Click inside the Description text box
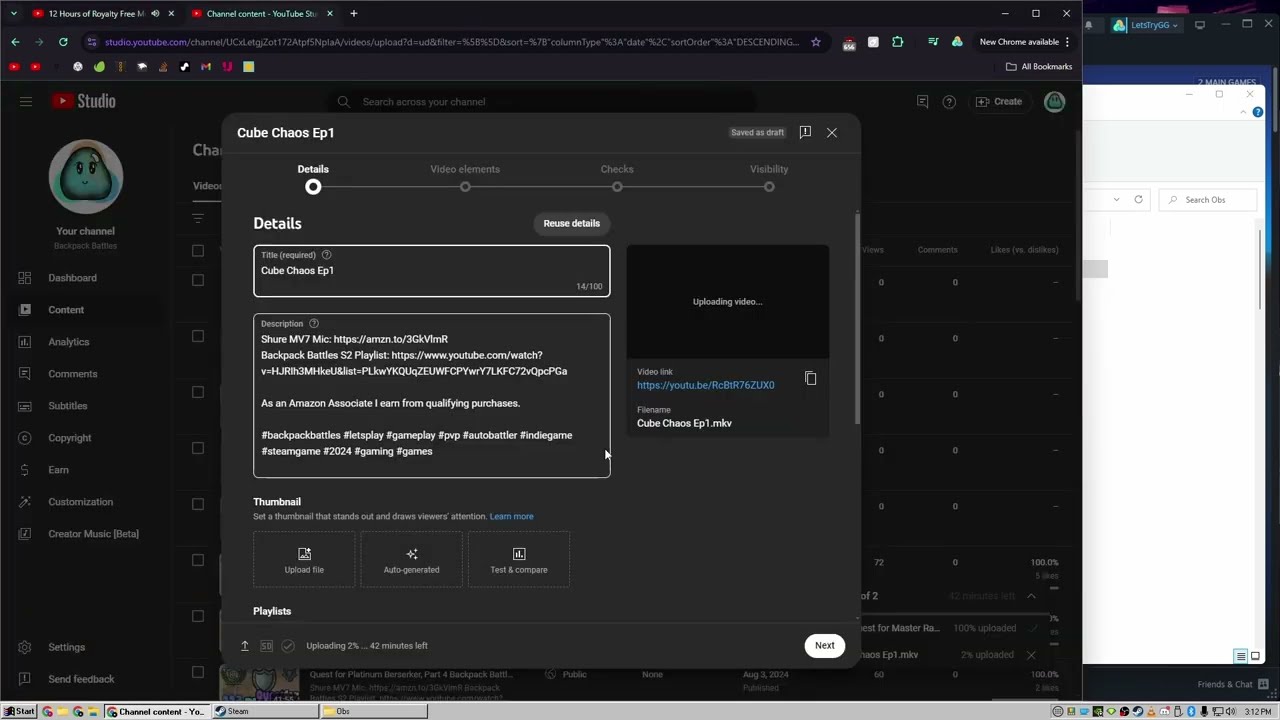Screen dimensions: 1280x720 431,396
